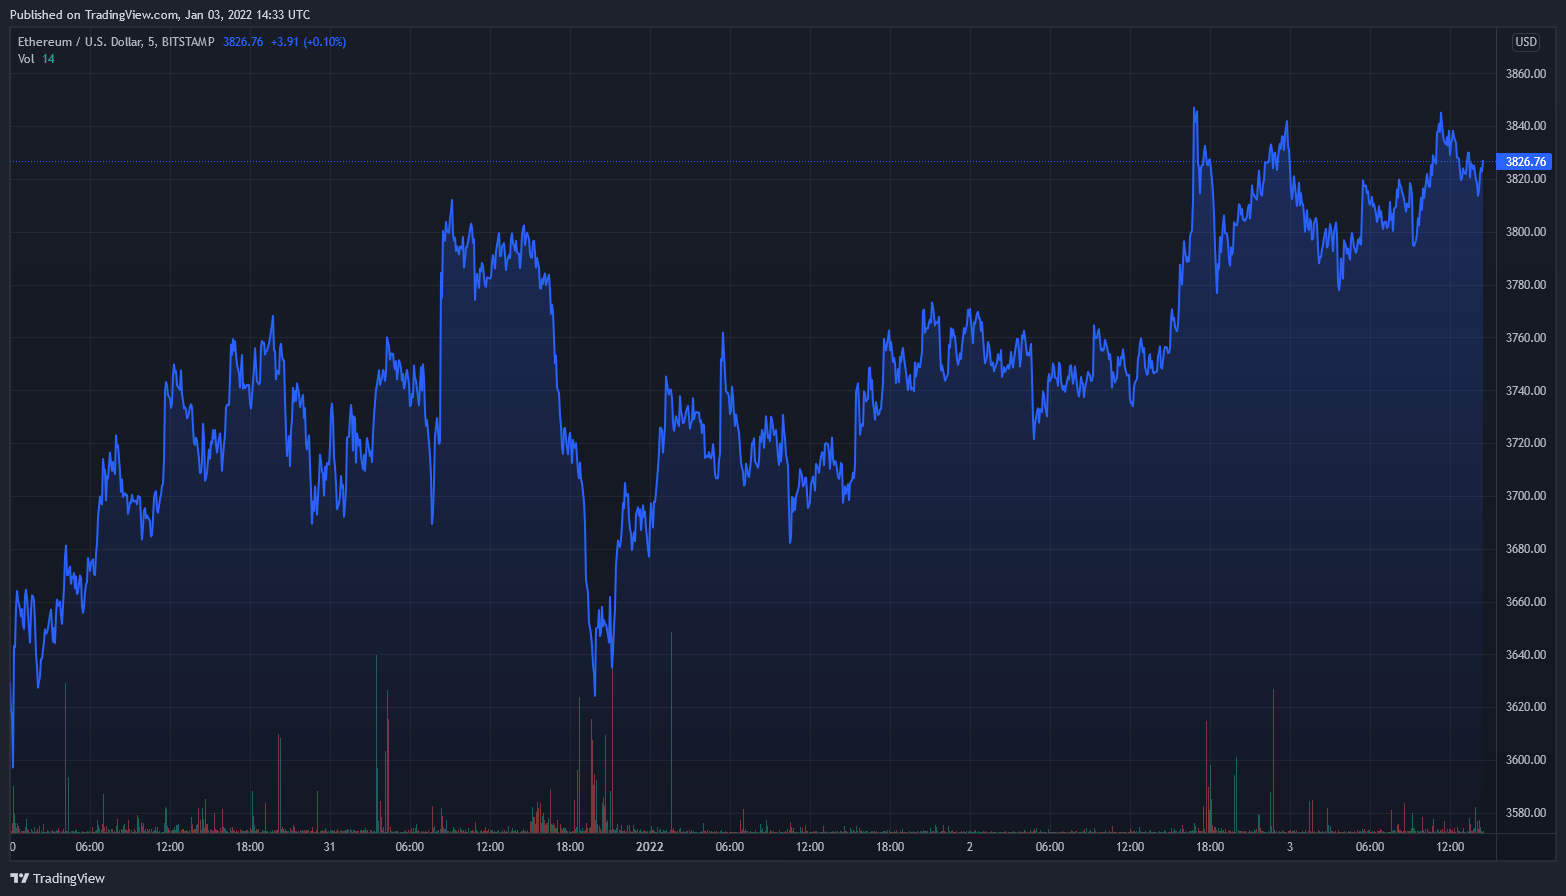Click the 3600.00 price axis label
The image size is (1566, 896).
pyautogui.click(x=1526, y=760)
